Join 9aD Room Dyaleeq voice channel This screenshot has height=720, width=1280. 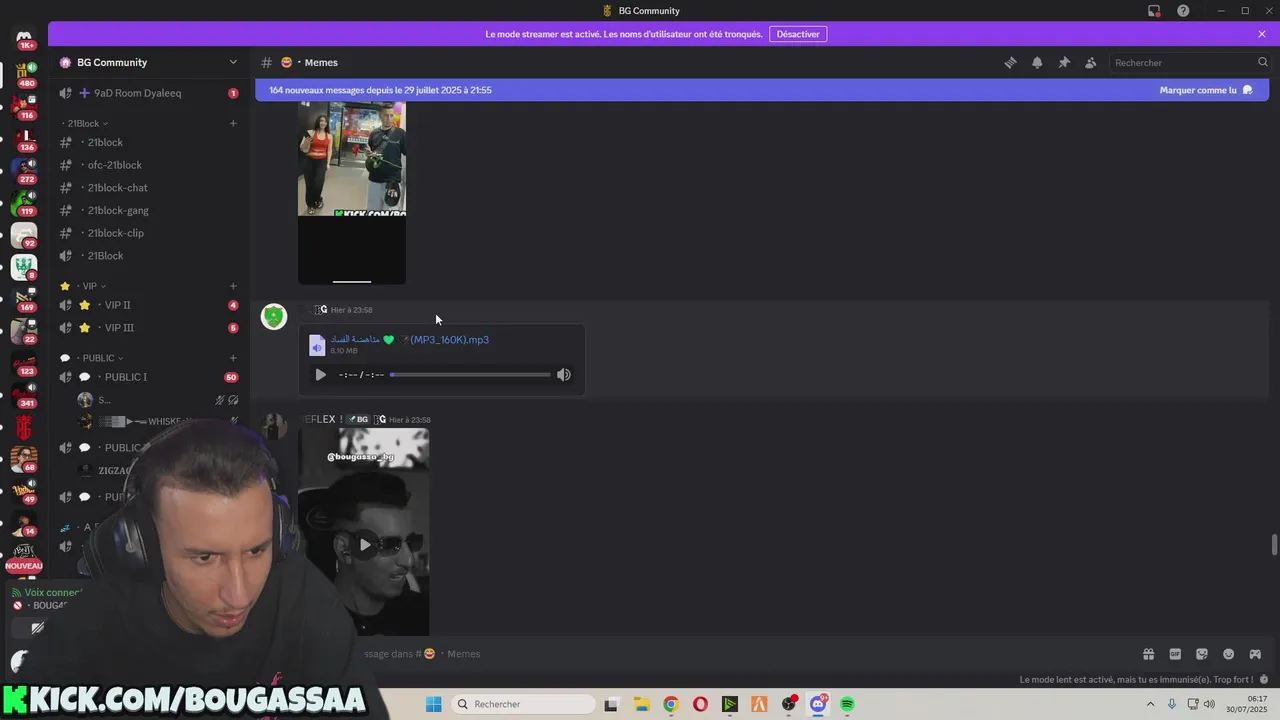click(x=149, y=93)
